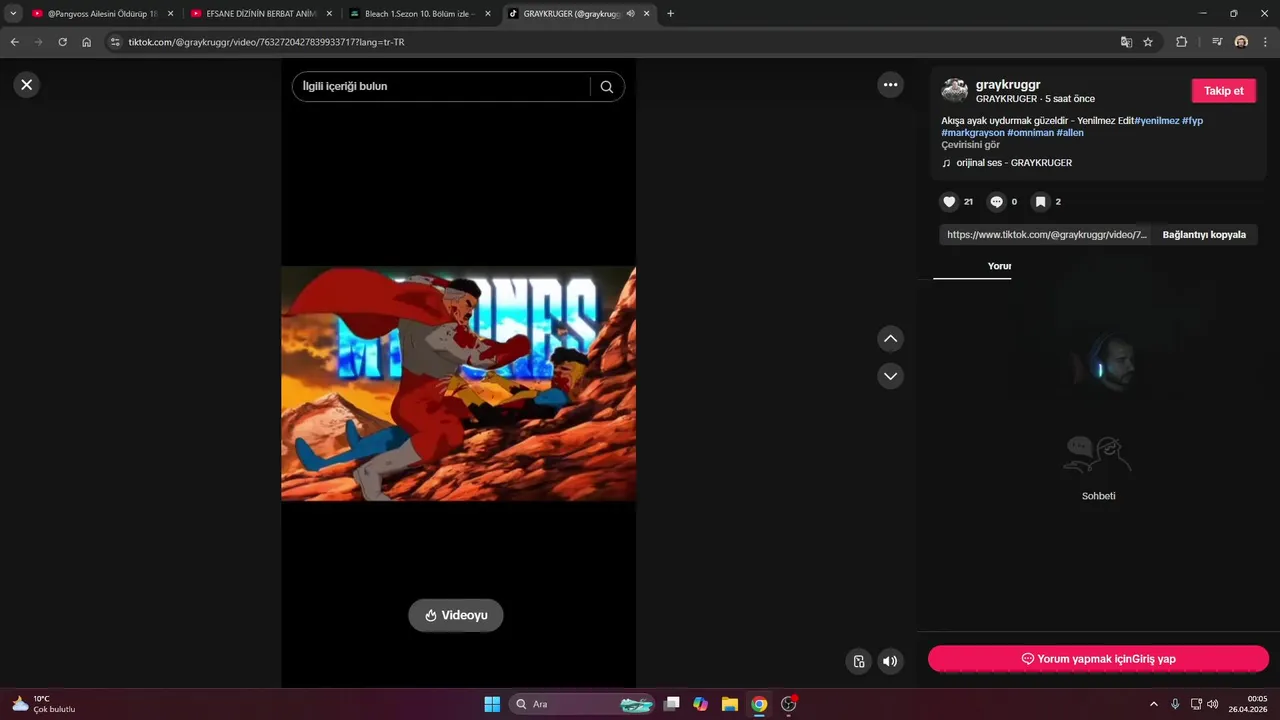The height and width of the screenshot is (720, 1280).
Task: Open the three-dots more options menu
Action: [x=890, y=85]
